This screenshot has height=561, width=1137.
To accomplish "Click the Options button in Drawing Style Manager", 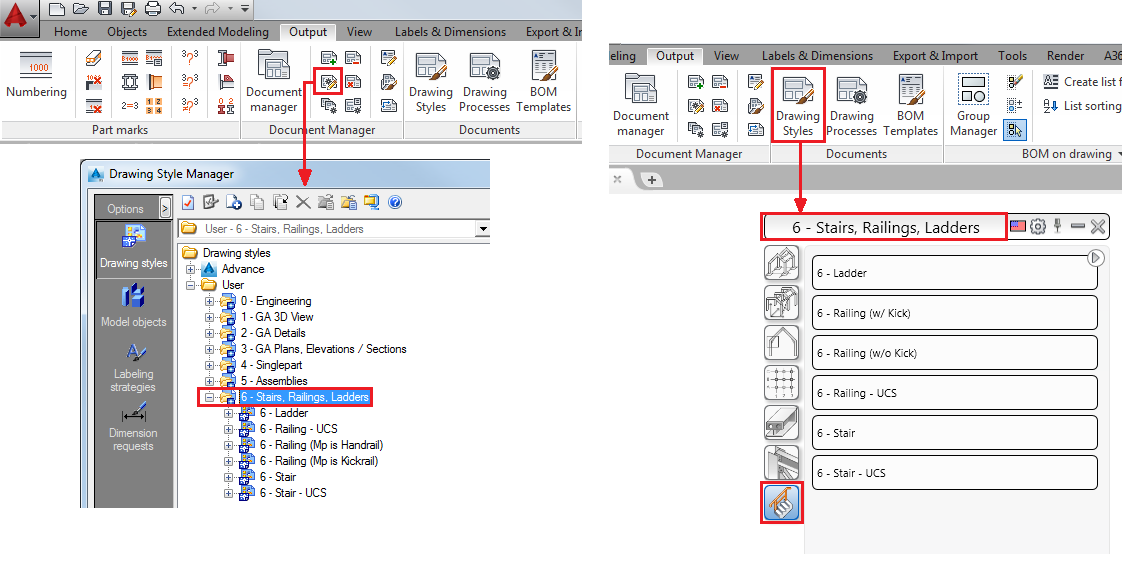I will tap(126, 208).
